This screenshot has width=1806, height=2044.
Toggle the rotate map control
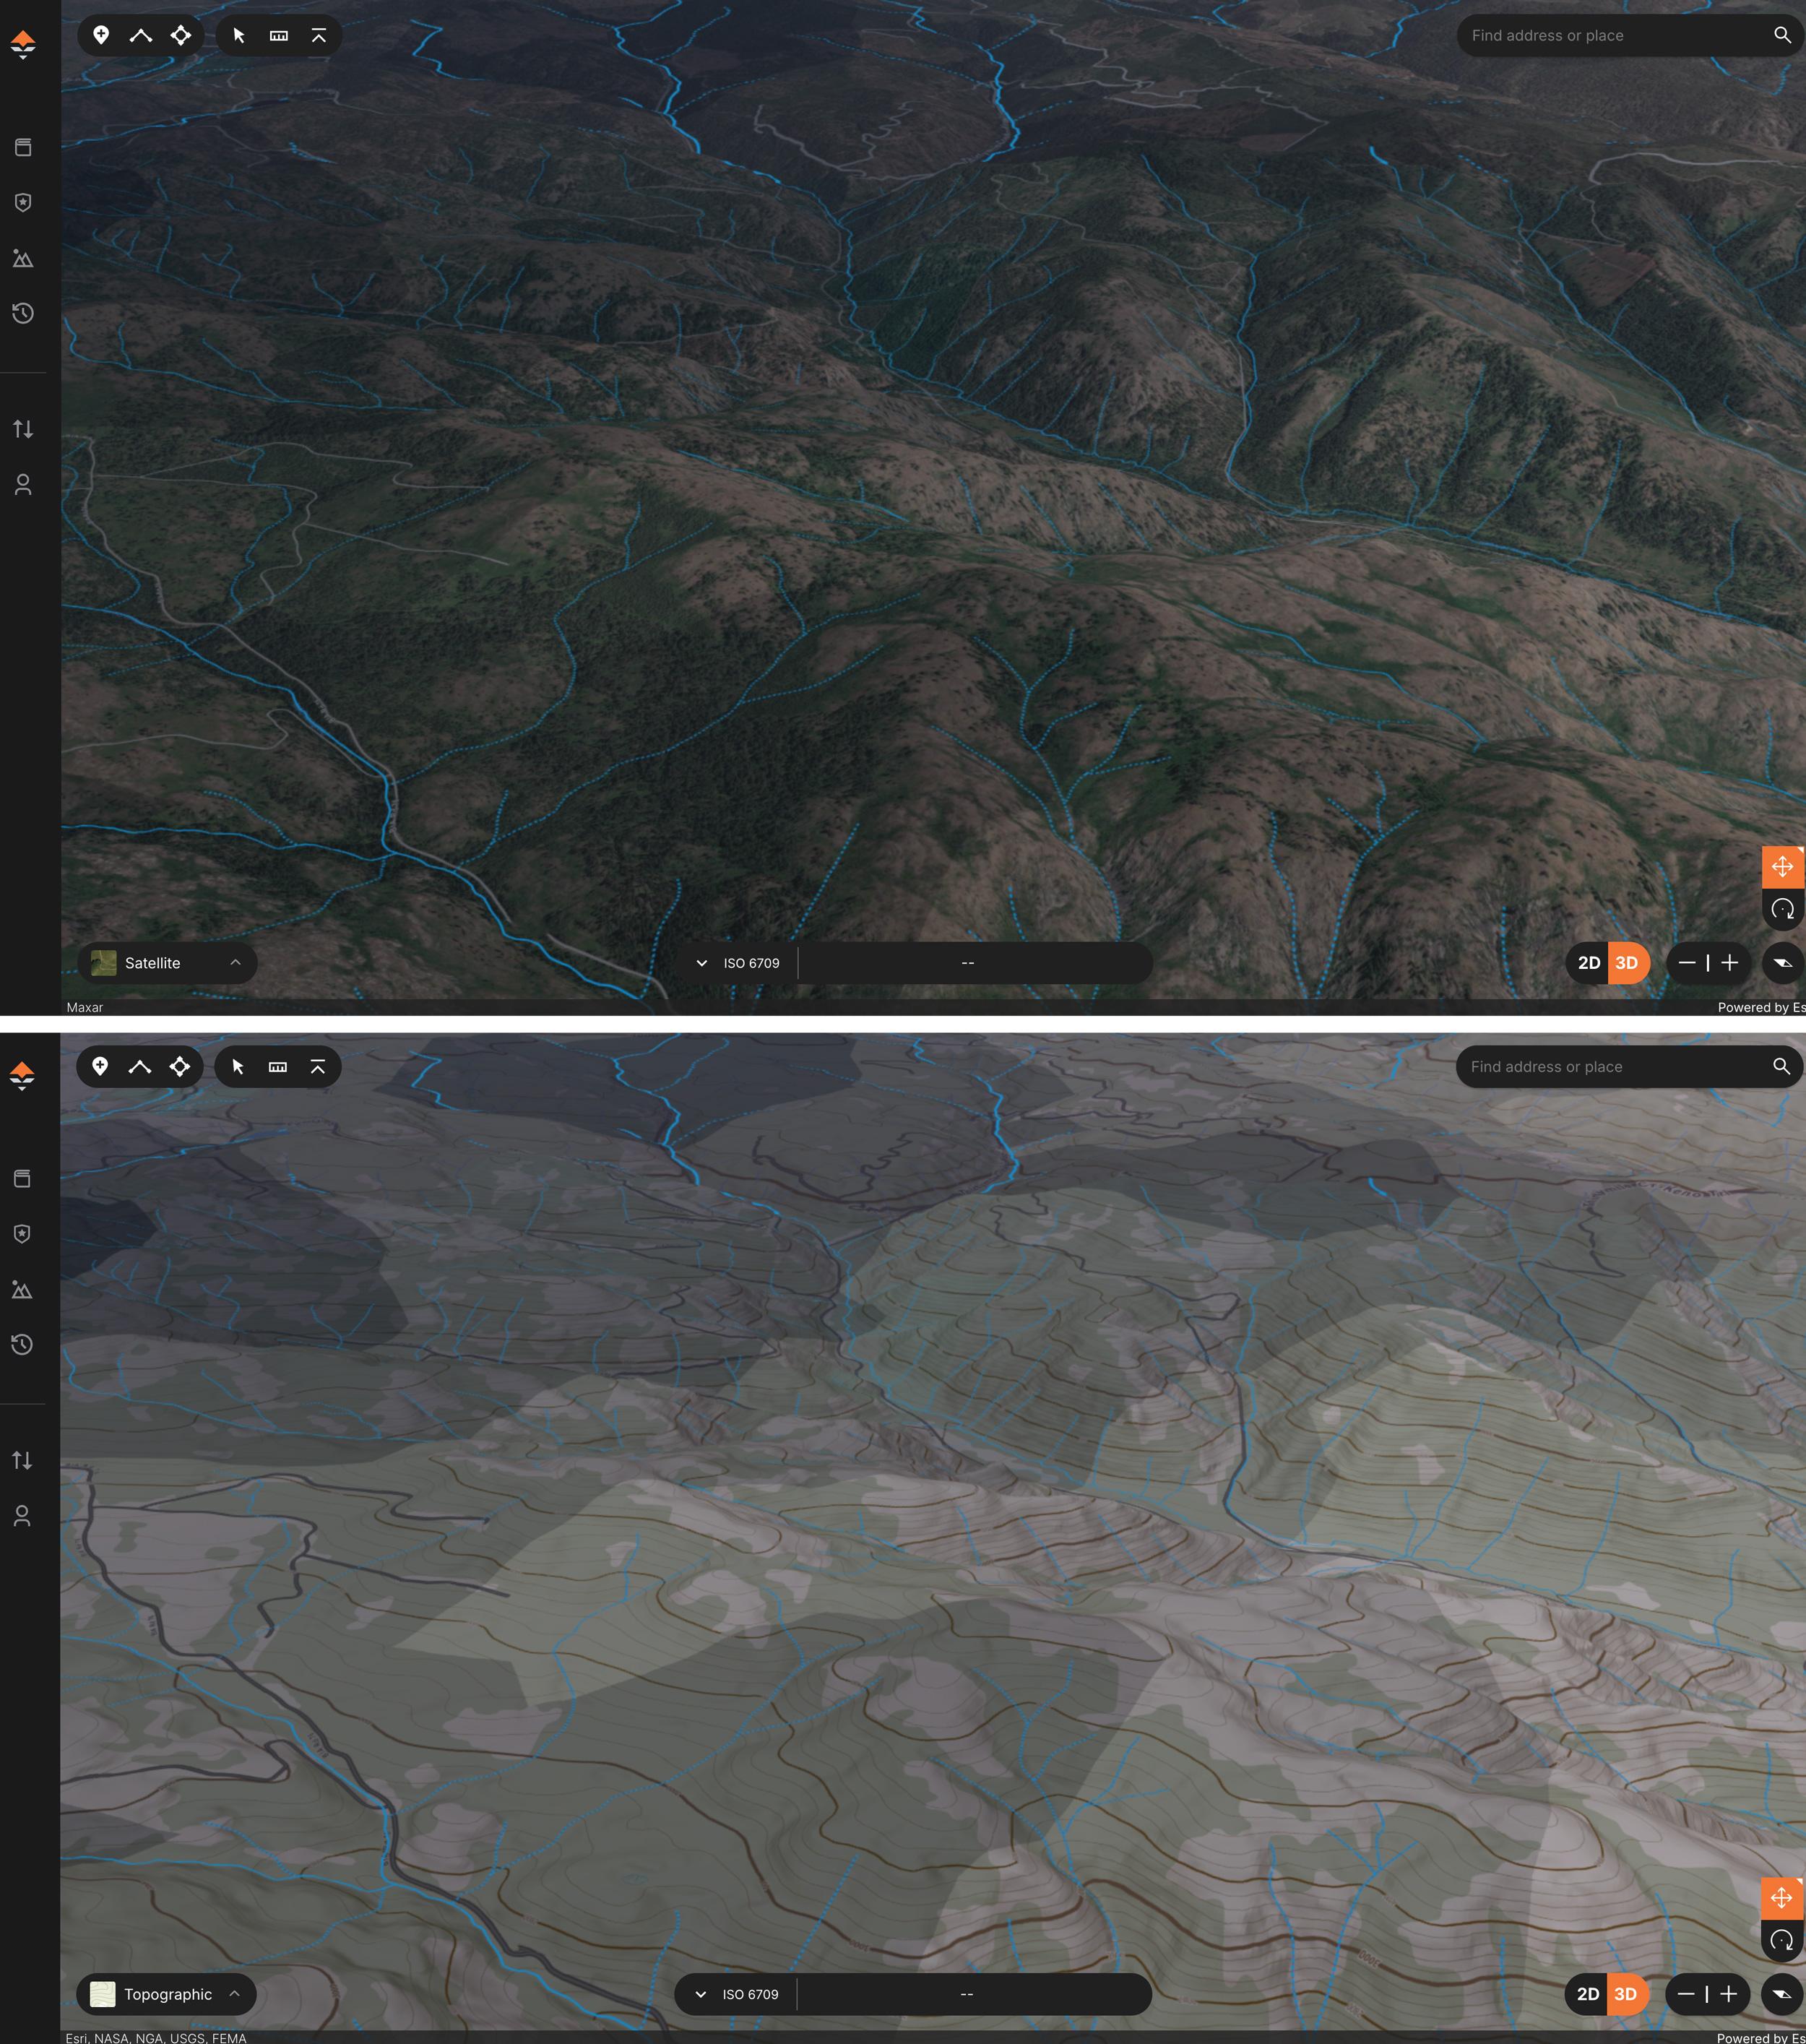pos(1783,910)
